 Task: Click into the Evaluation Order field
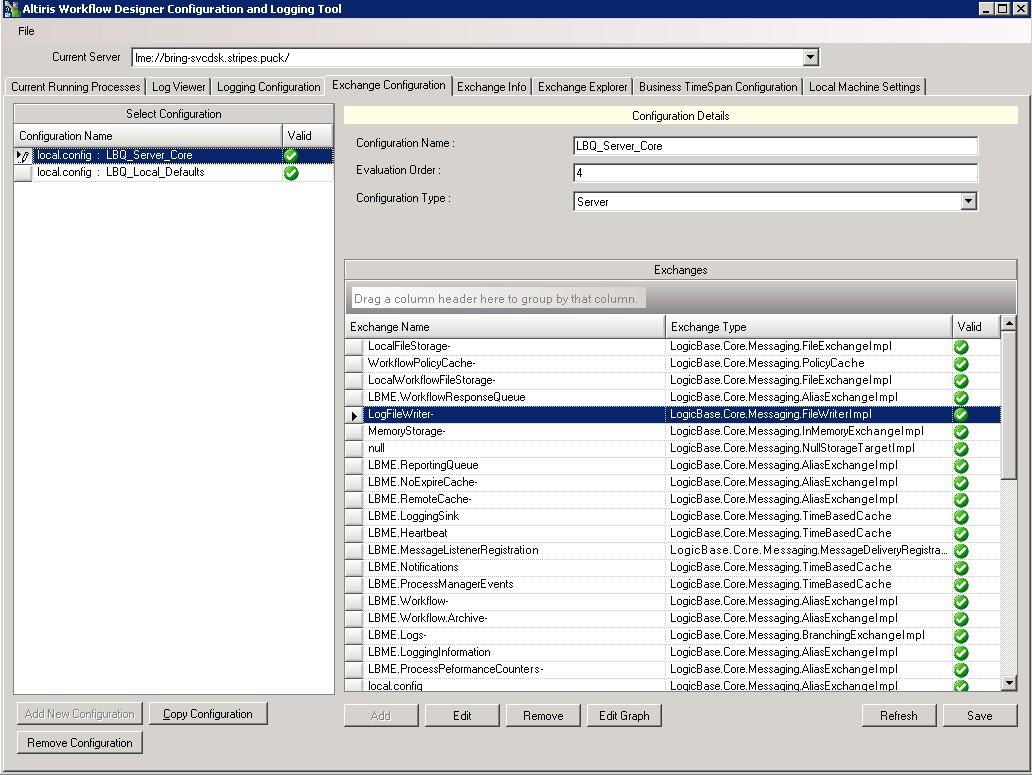pyautogui.click(x=775, y=173)
